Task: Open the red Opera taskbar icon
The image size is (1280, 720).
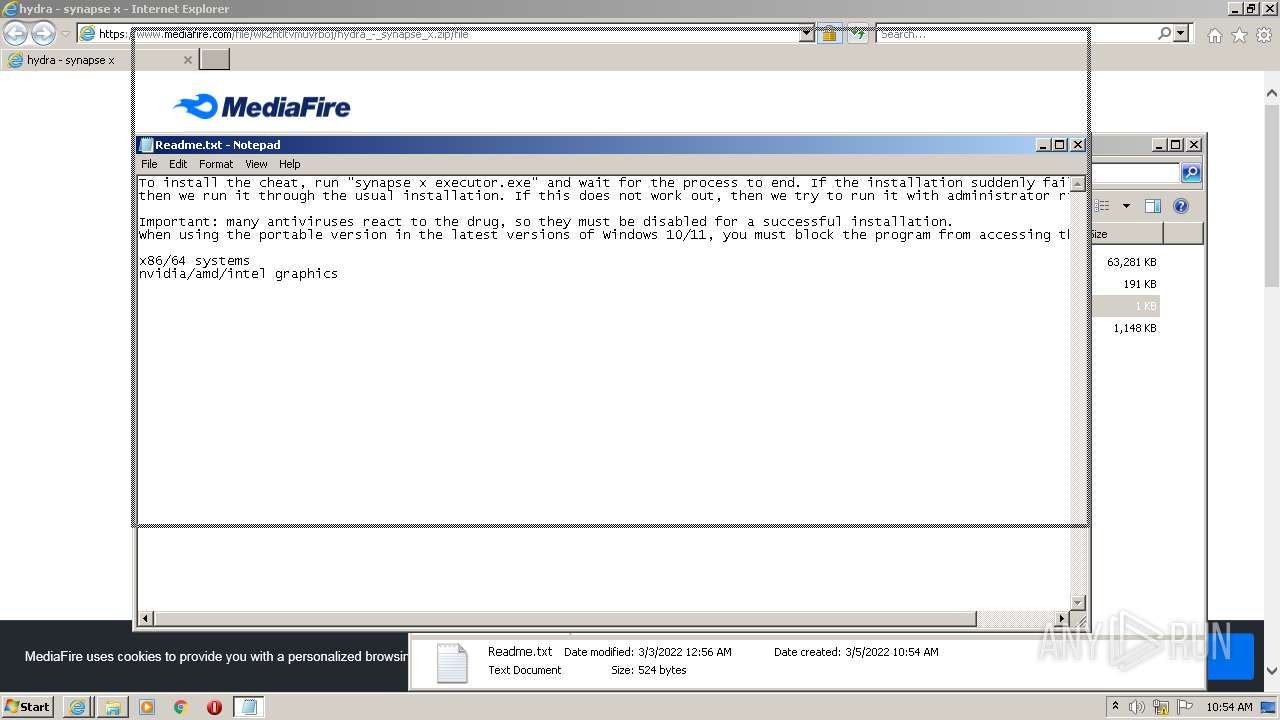Action: [x=215, y=707]
